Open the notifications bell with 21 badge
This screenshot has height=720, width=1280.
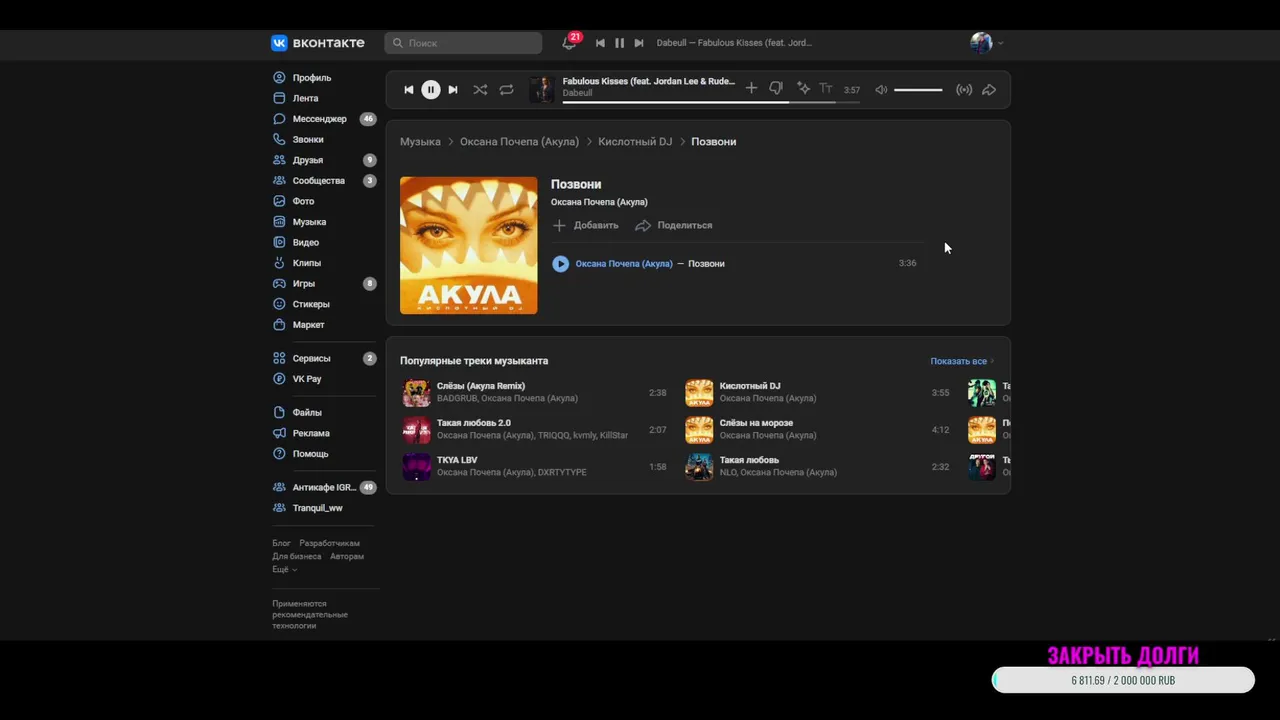pyautogui.click(x=570, y=43)
